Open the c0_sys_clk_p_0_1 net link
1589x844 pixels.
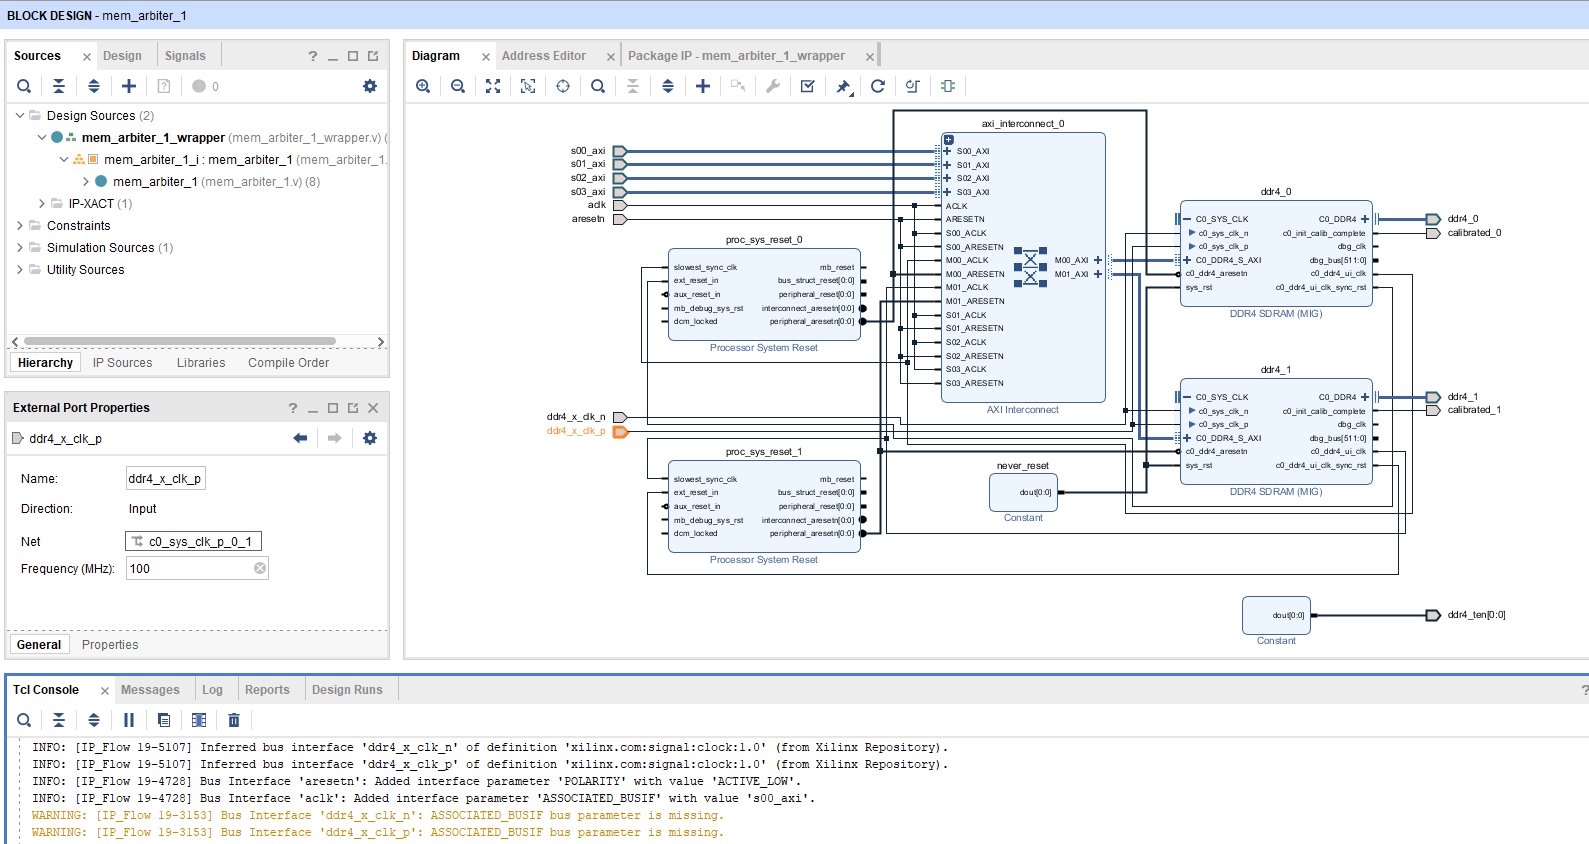tap(199, 542)
